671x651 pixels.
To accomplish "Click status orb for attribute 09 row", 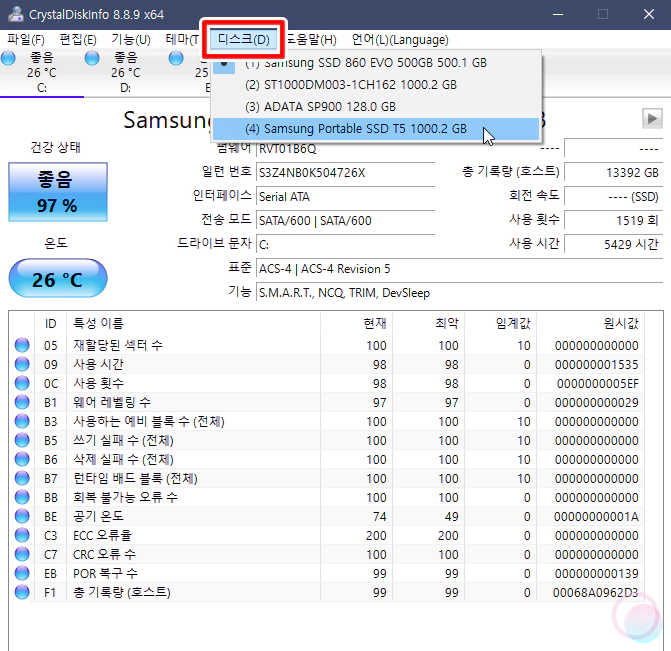I will 22,364.
